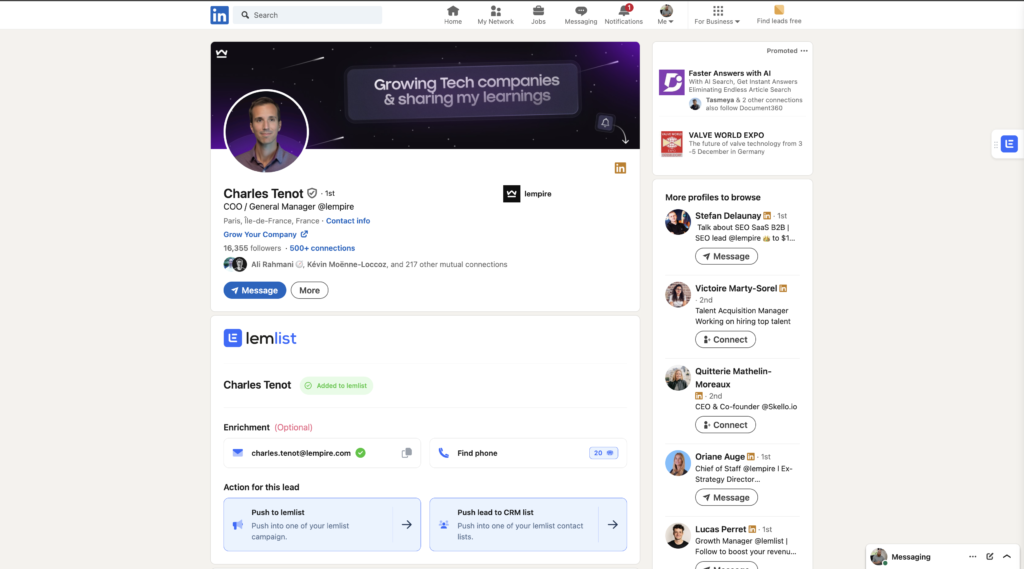Open the Messaging overlay options menu
Viewport: 1024px width, 569px height.
point(972,557)
